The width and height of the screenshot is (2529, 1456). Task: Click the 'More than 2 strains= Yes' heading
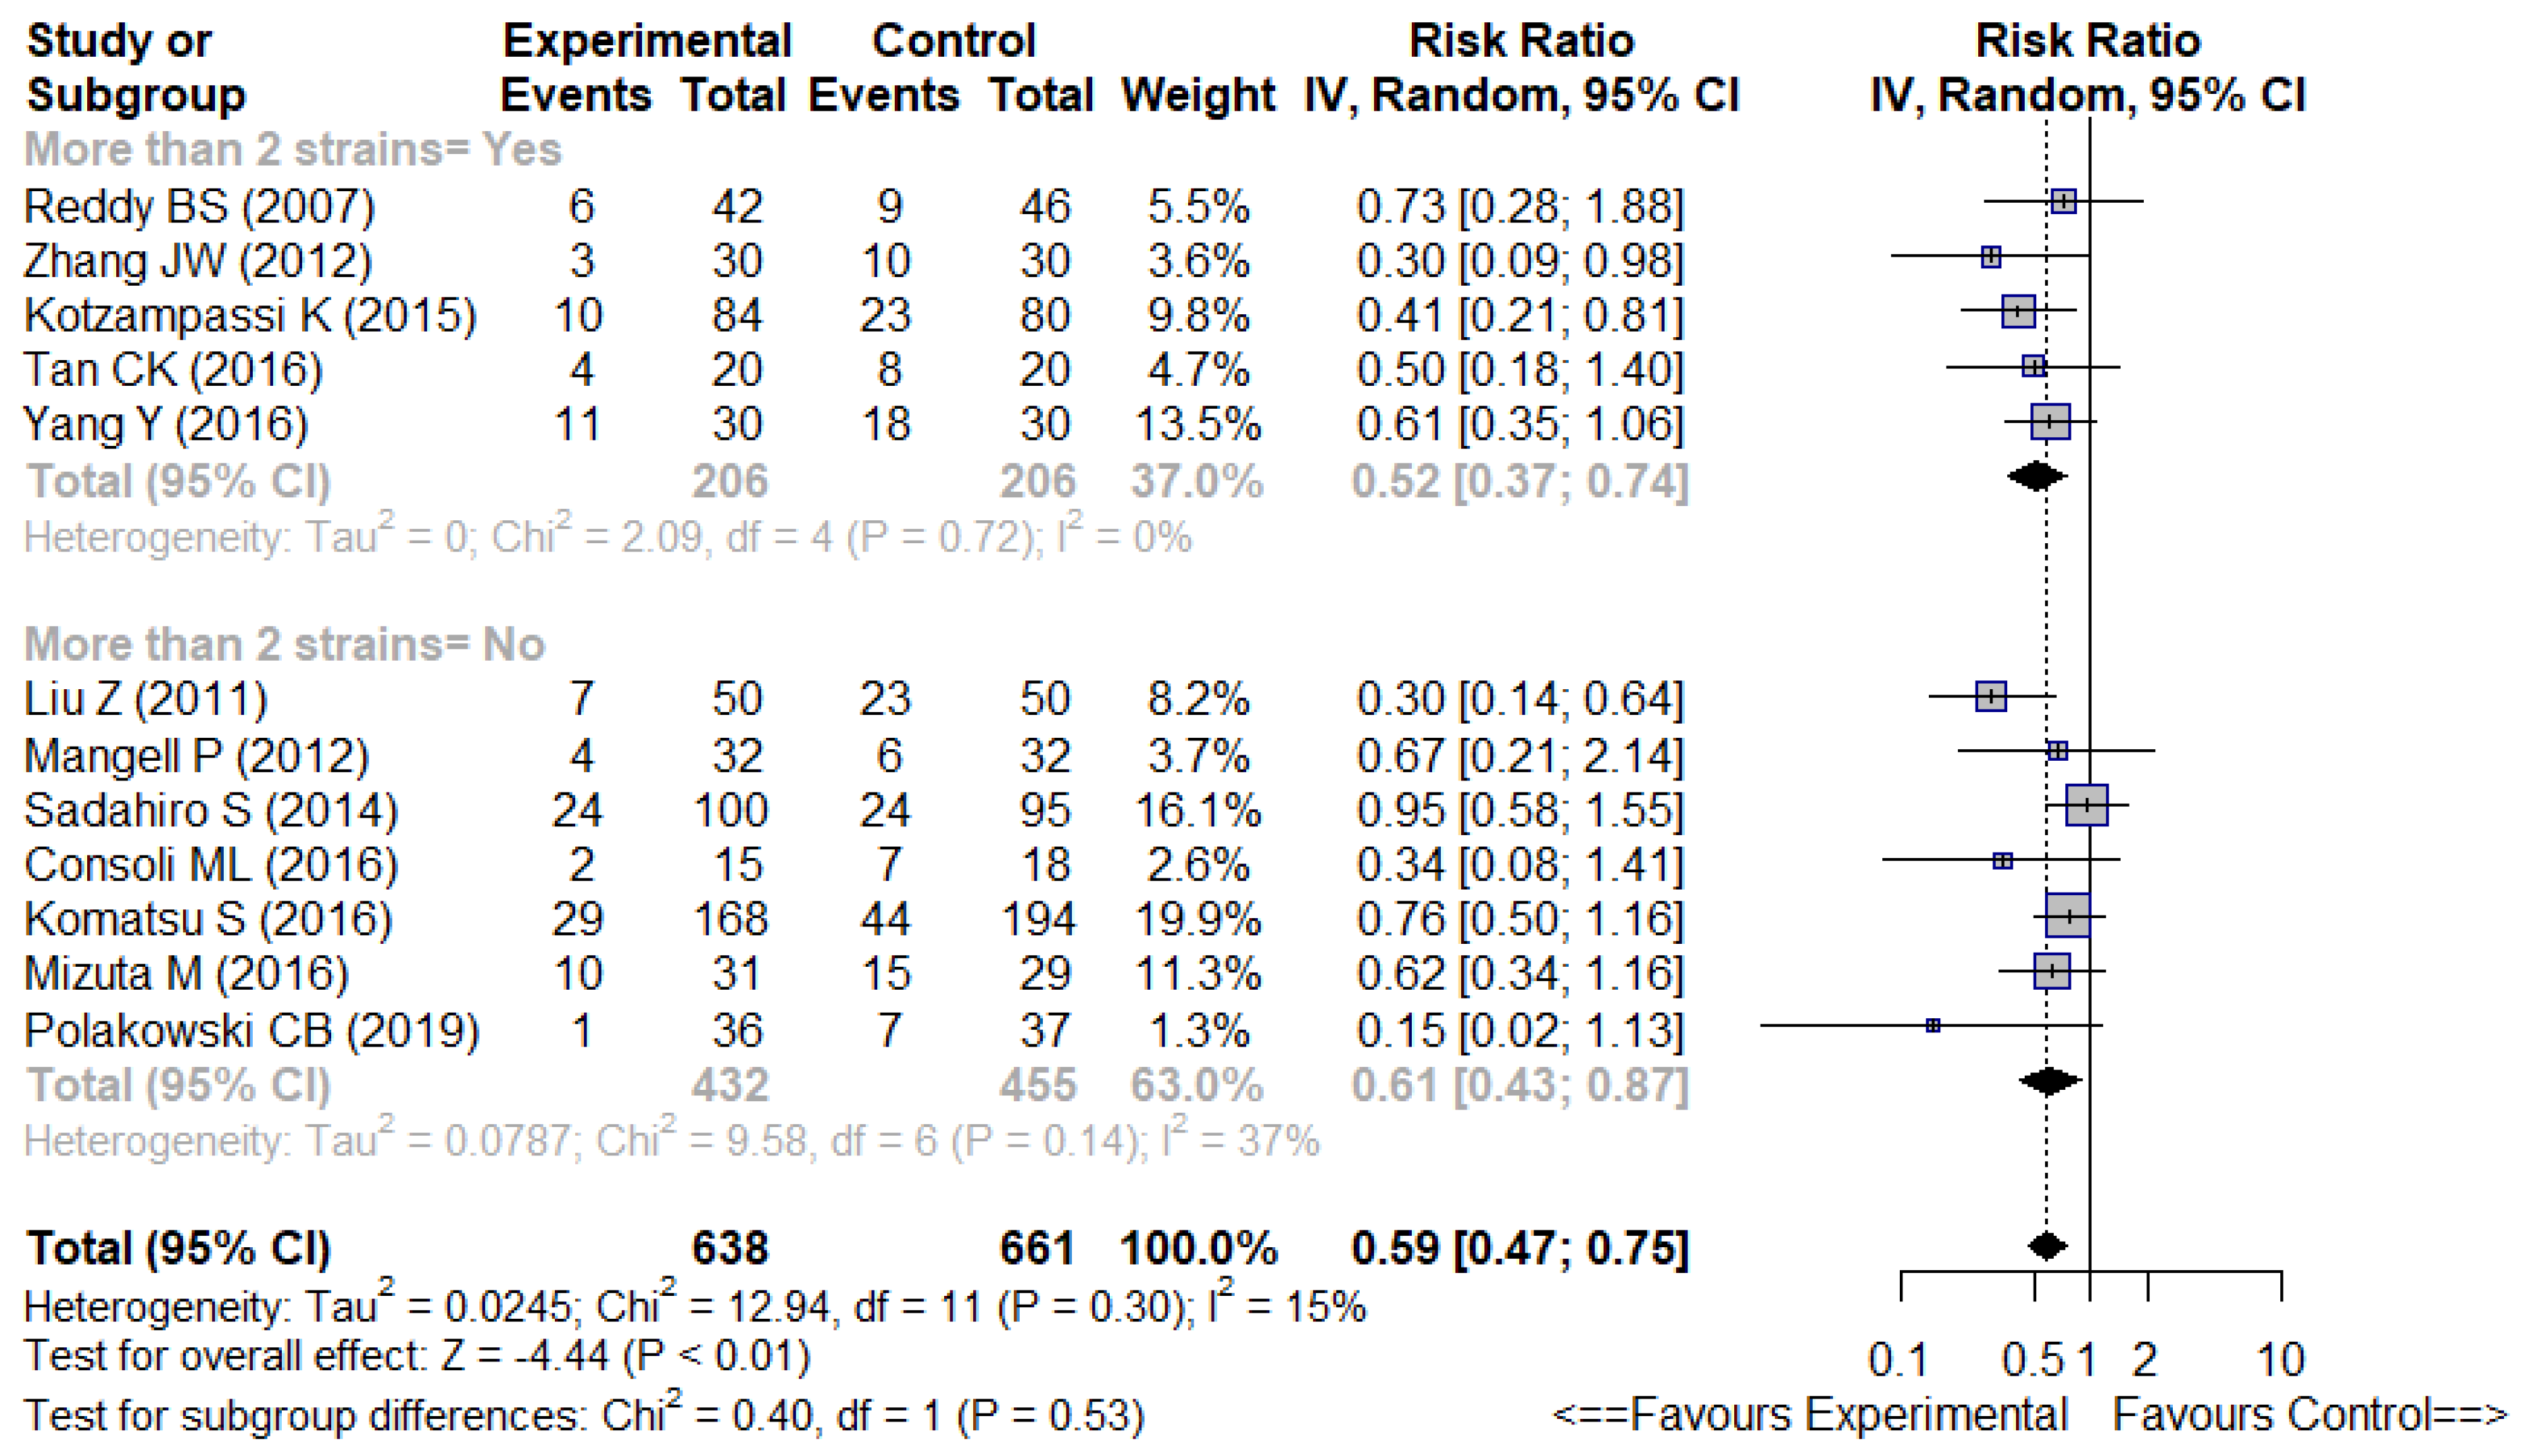[x=292, y=150]
